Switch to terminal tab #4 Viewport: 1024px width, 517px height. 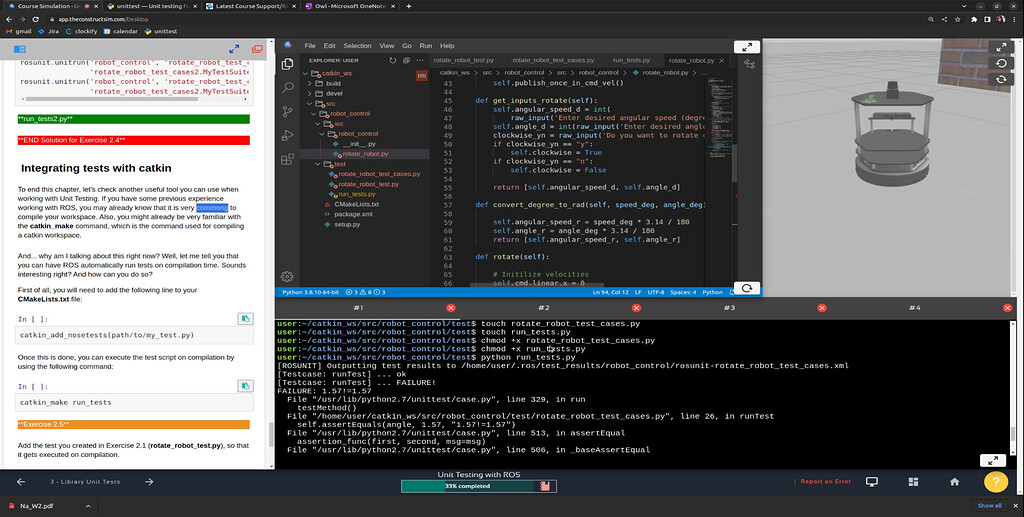tap(914, 307)
